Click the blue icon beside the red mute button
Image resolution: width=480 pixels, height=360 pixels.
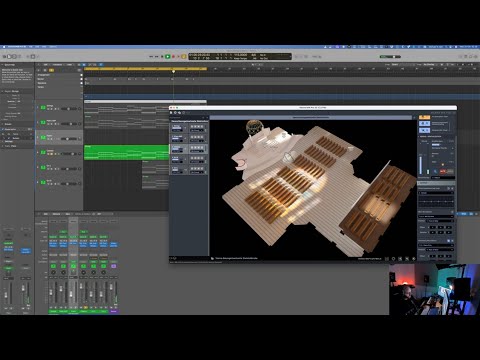click(x=436, y=171)
